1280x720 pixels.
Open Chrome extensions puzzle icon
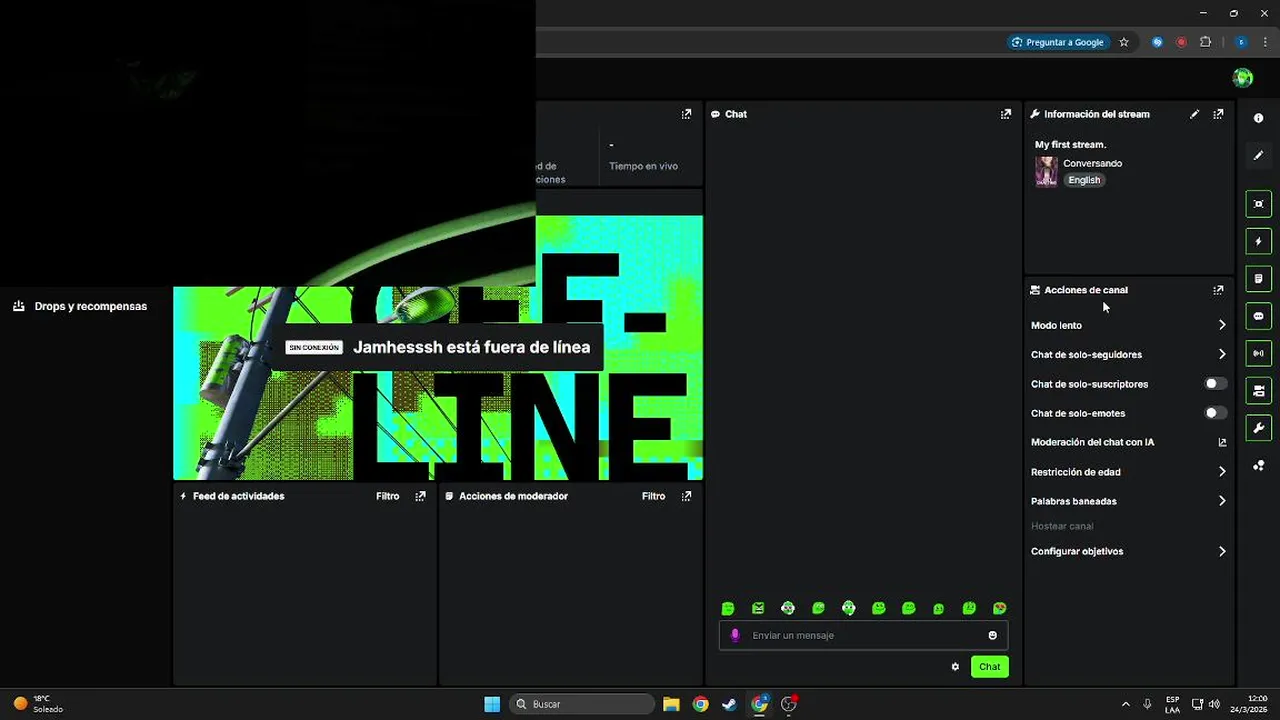[1205, 42]
